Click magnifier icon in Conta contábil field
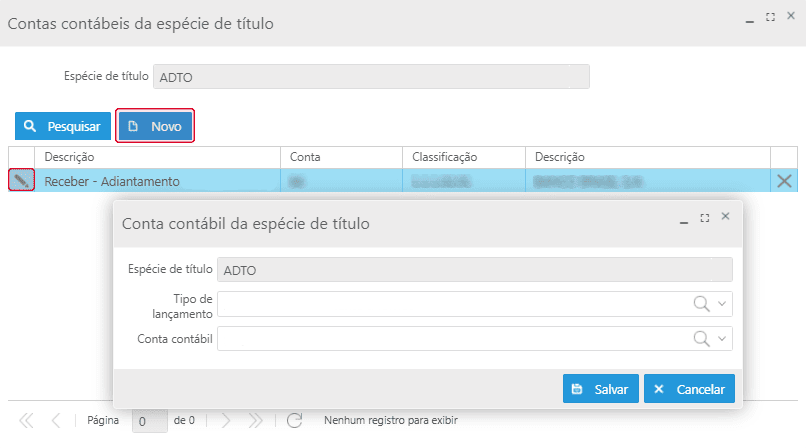 click(x=702, y=339)
